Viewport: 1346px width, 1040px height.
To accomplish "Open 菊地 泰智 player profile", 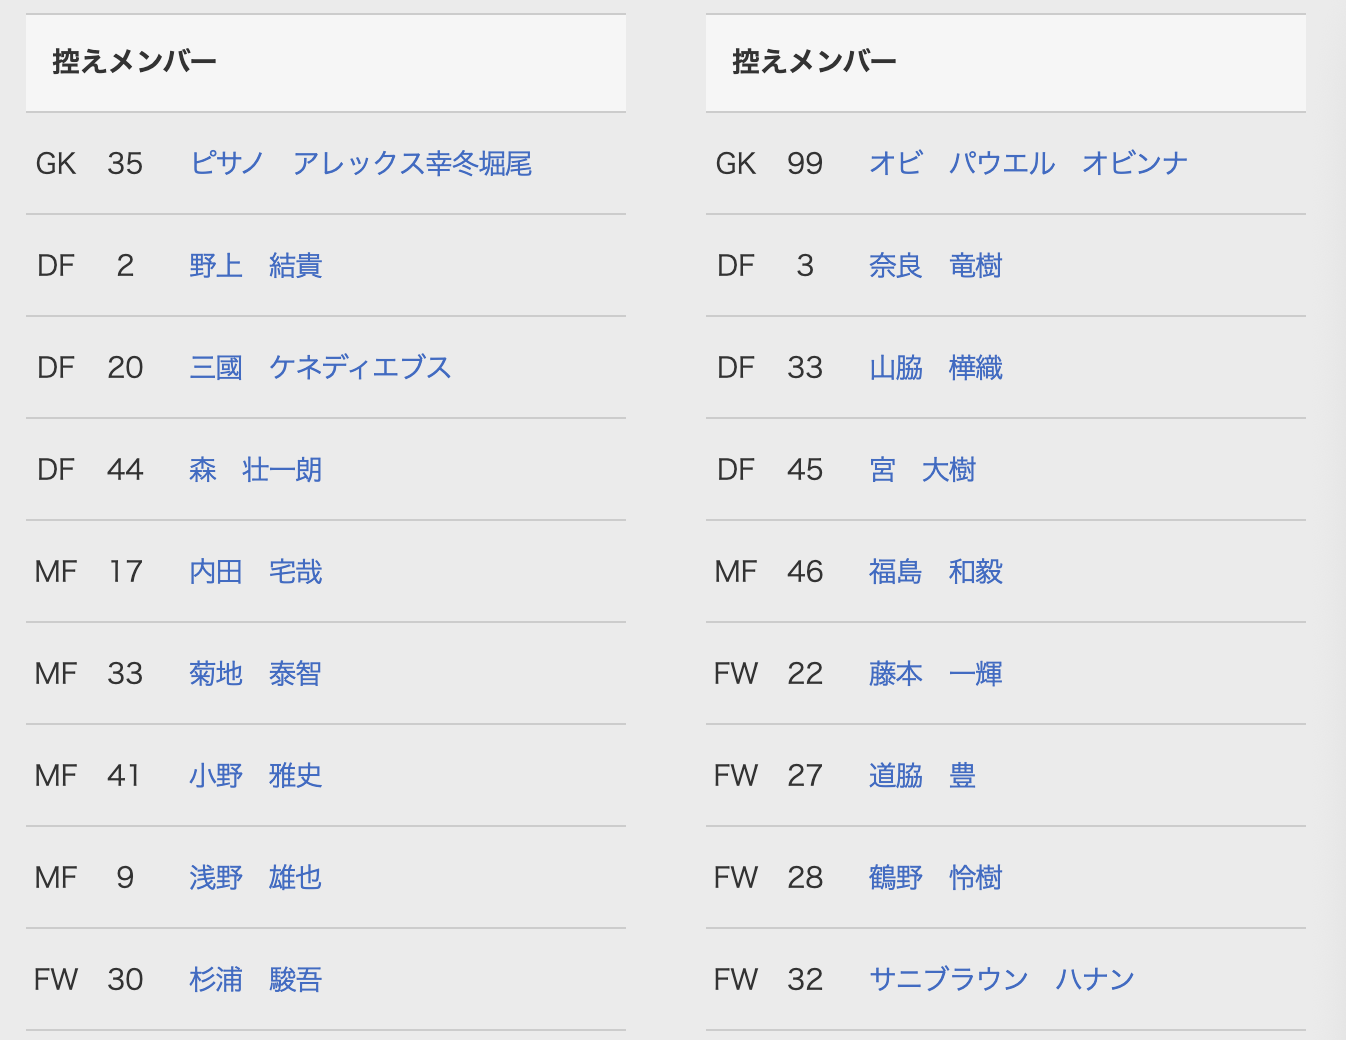I will pyautogui.click(x=256, y=673).
